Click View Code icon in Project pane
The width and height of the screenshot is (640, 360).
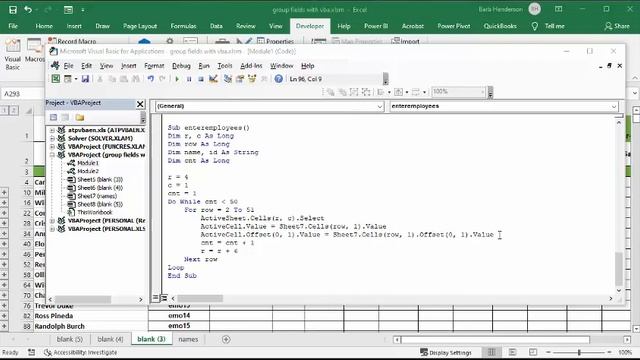53,118
